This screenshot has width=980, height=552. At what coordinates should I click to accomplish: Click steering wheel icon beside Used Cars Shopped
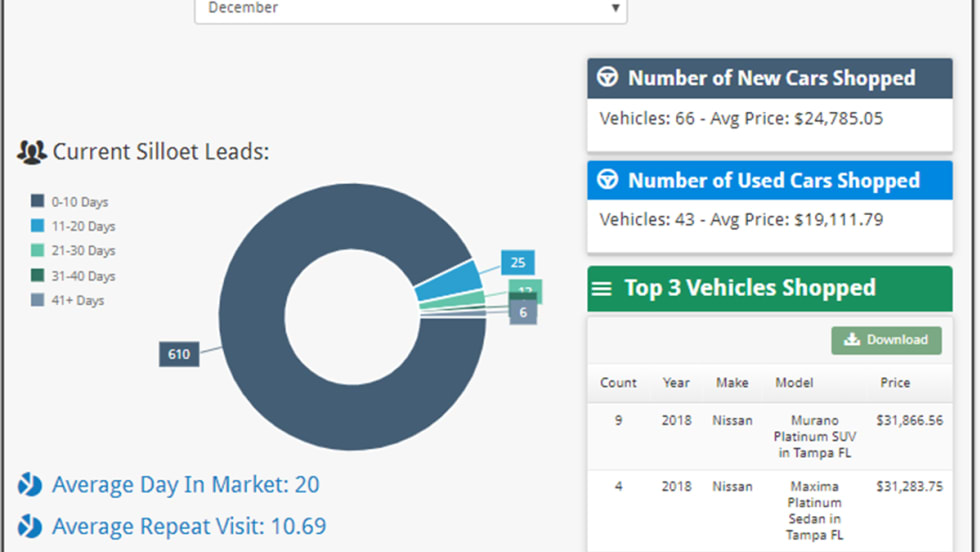point(607,181)
